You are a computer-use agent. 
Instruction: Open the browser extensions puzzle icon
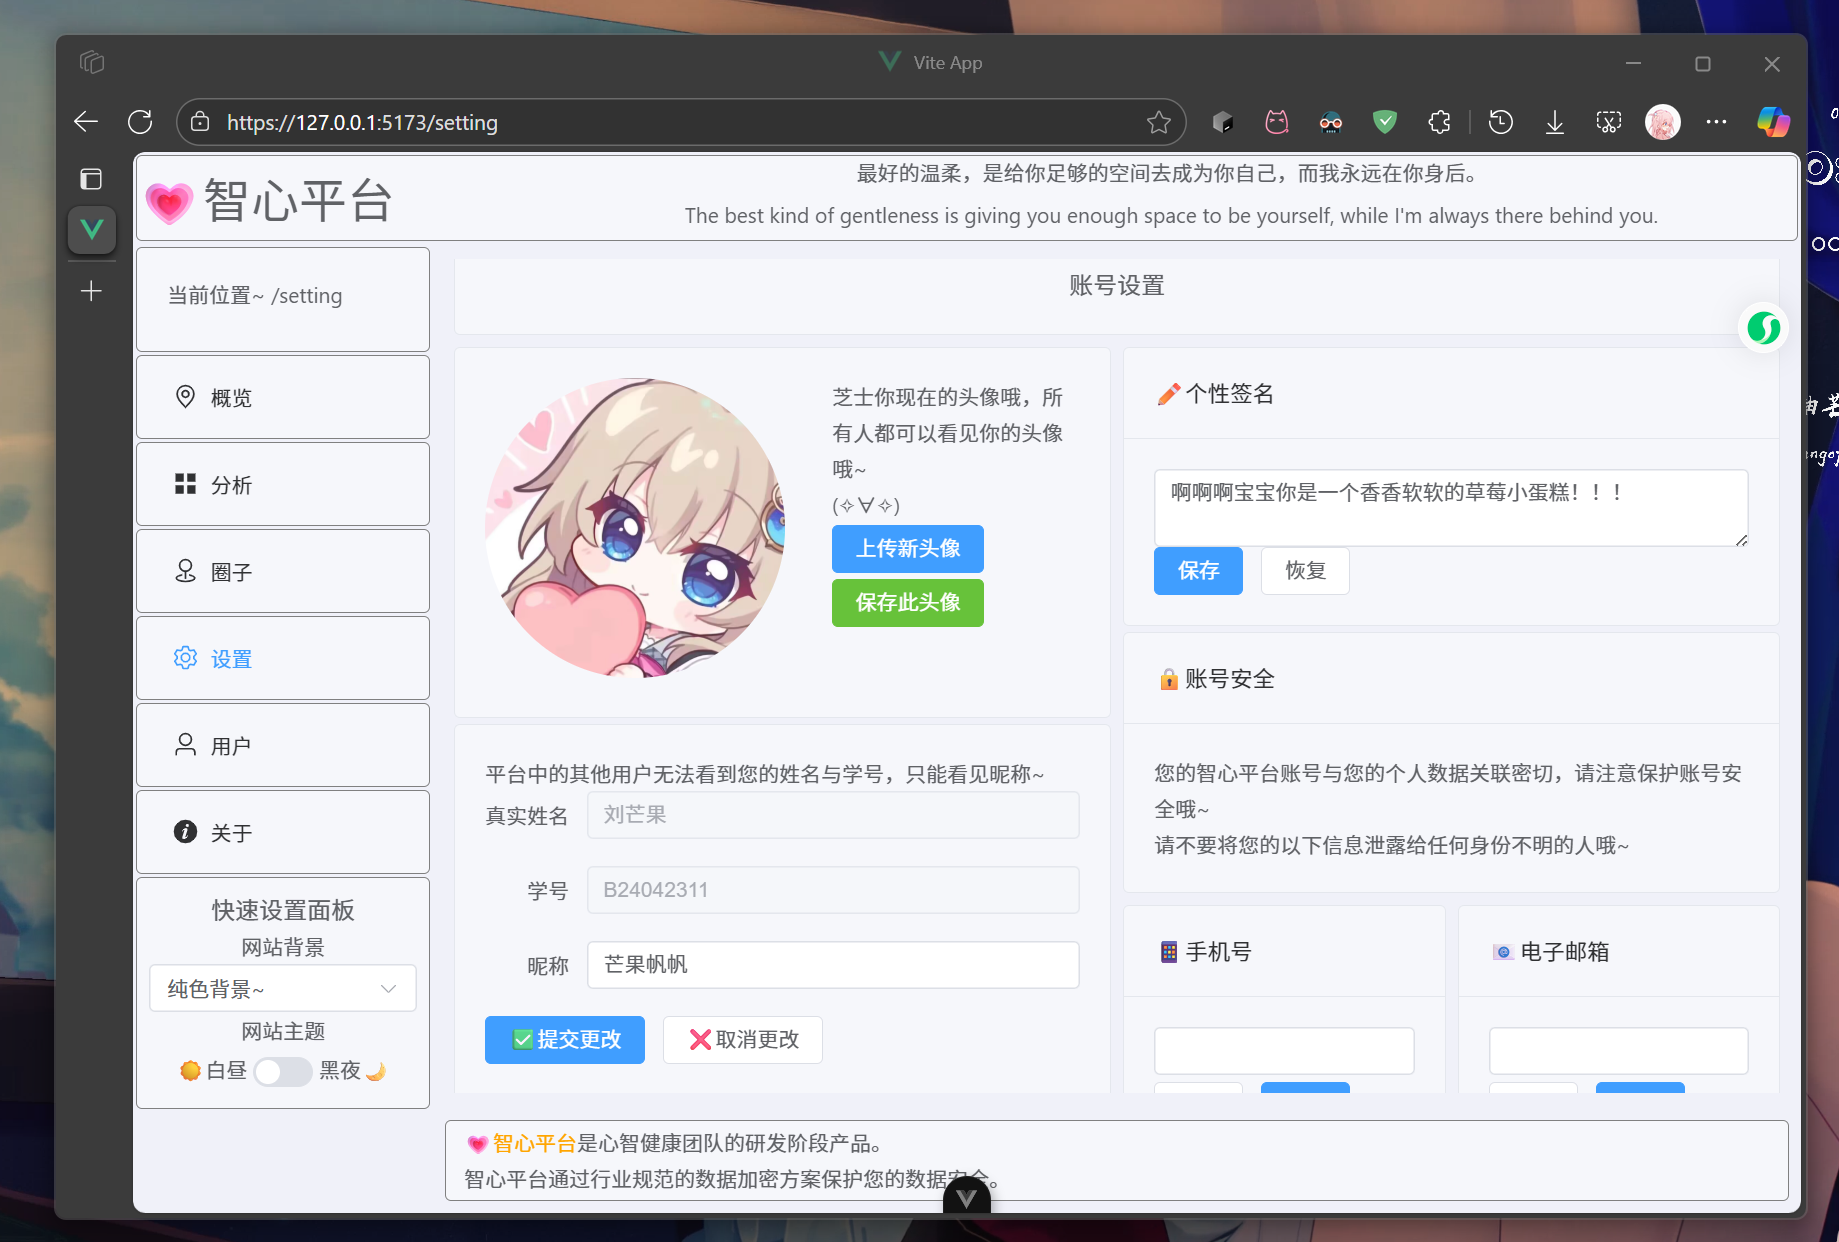coord(1439,122)
